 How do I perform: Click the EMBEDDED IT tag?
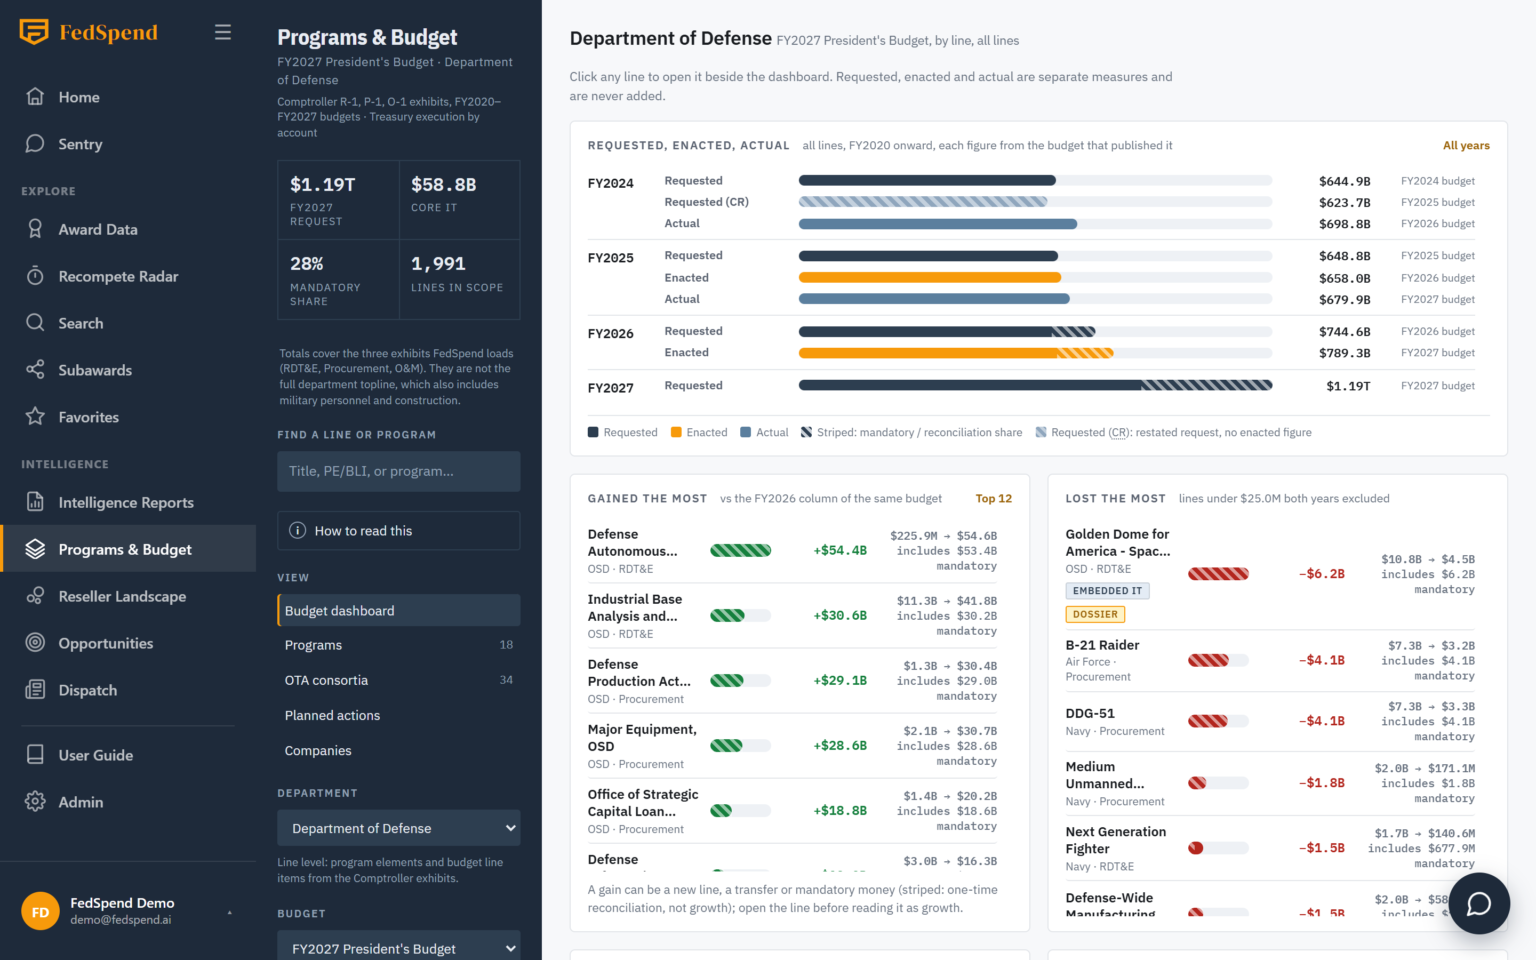1108,591
